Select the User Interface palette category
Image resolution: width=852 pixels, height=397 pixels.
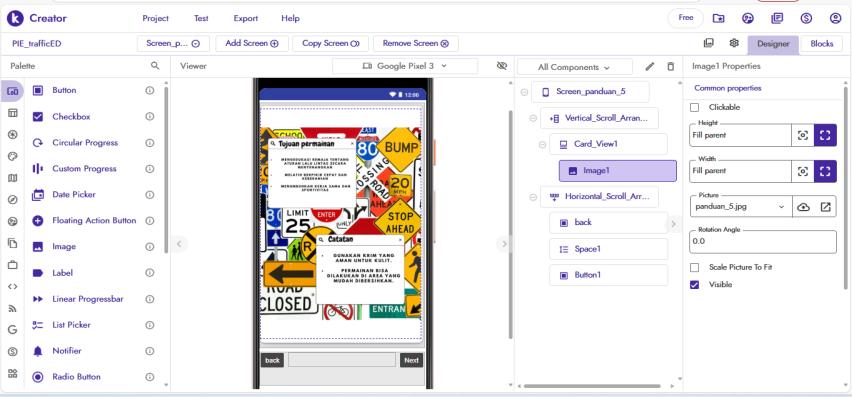[x=12, y=91]
